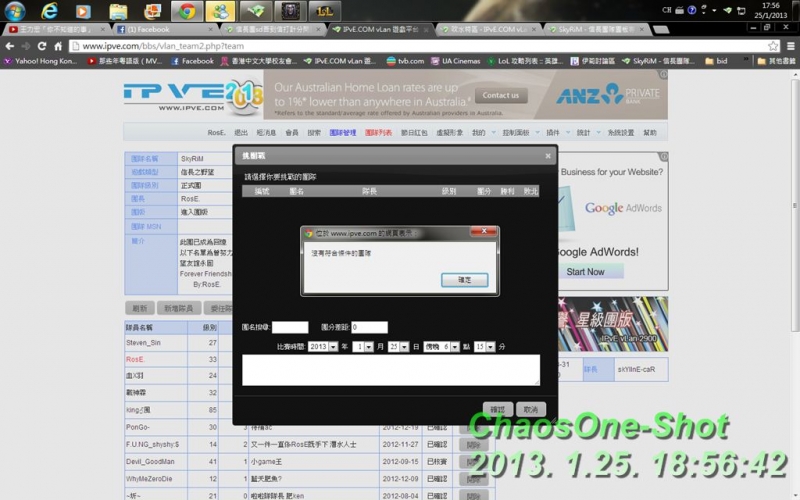Click member name F.U.NG_shyshy:$
The width and height of the screenshot is (800, 500).
tap(153, 444)
